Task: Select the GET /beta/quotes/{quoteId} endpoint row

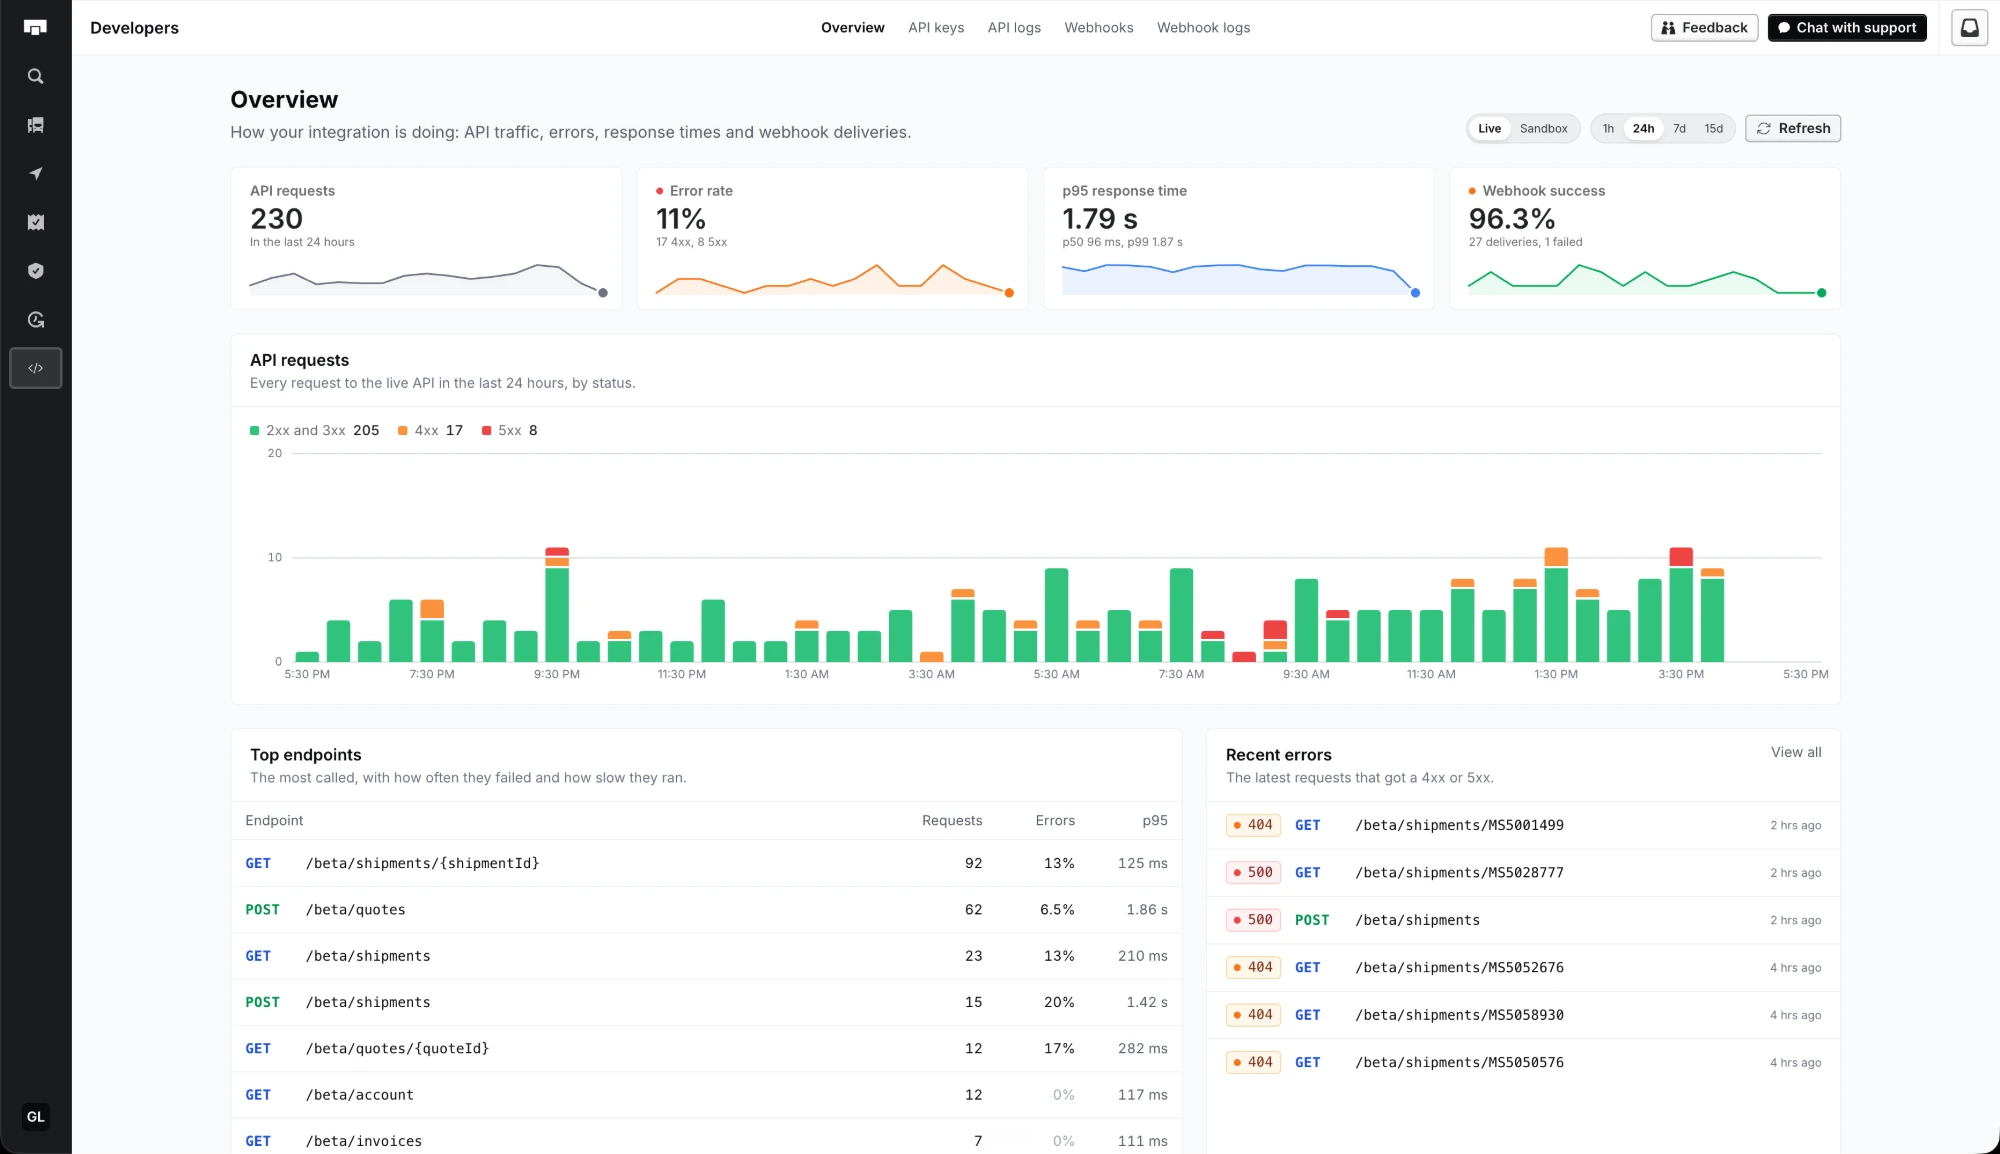Action: click(706, 1049)
